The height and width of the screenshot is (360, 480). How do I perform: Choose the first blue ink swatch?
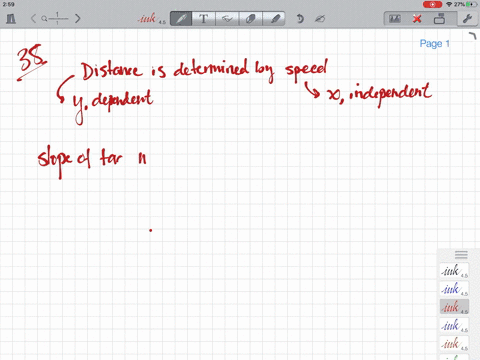tap(454, 289)
